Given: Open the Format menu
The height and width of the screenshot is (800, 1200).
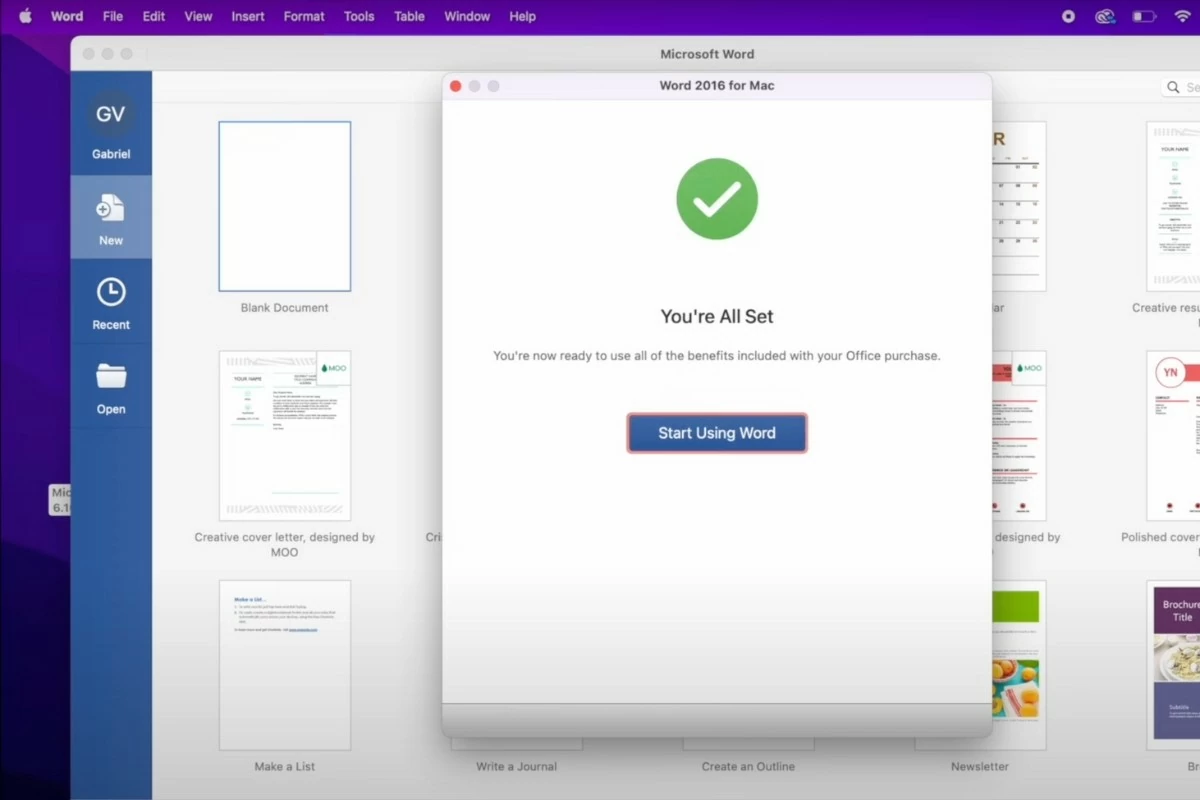Looking at the screenshot, I should (x=304, y=16).
